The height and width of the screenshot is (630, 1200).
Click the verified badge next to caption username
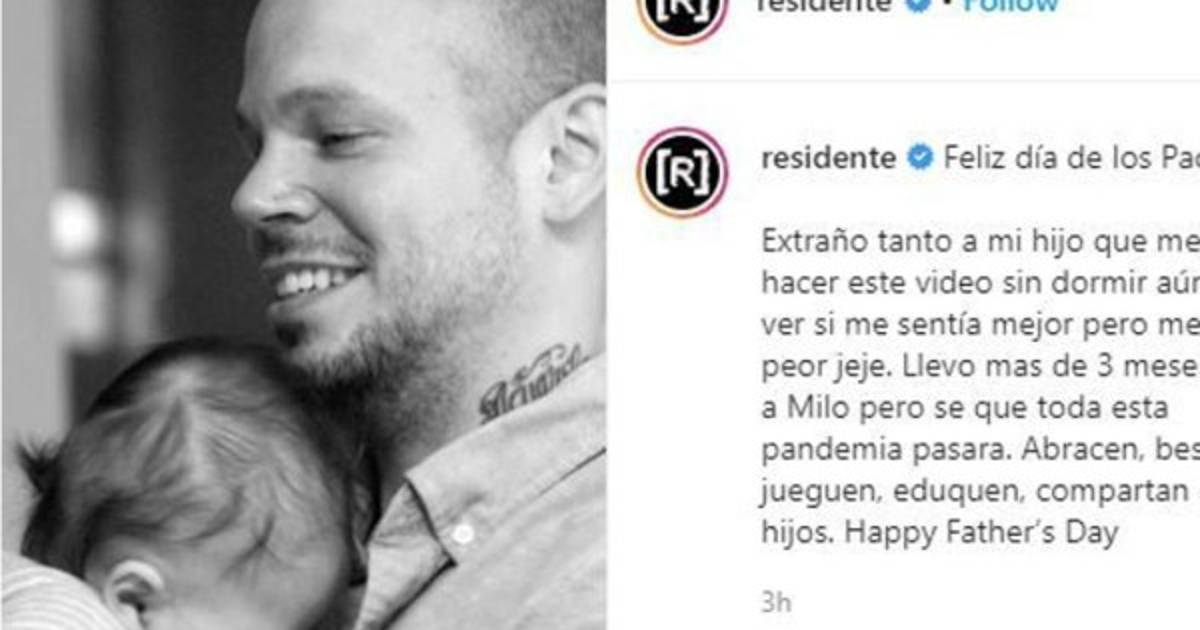pos(920,158)
